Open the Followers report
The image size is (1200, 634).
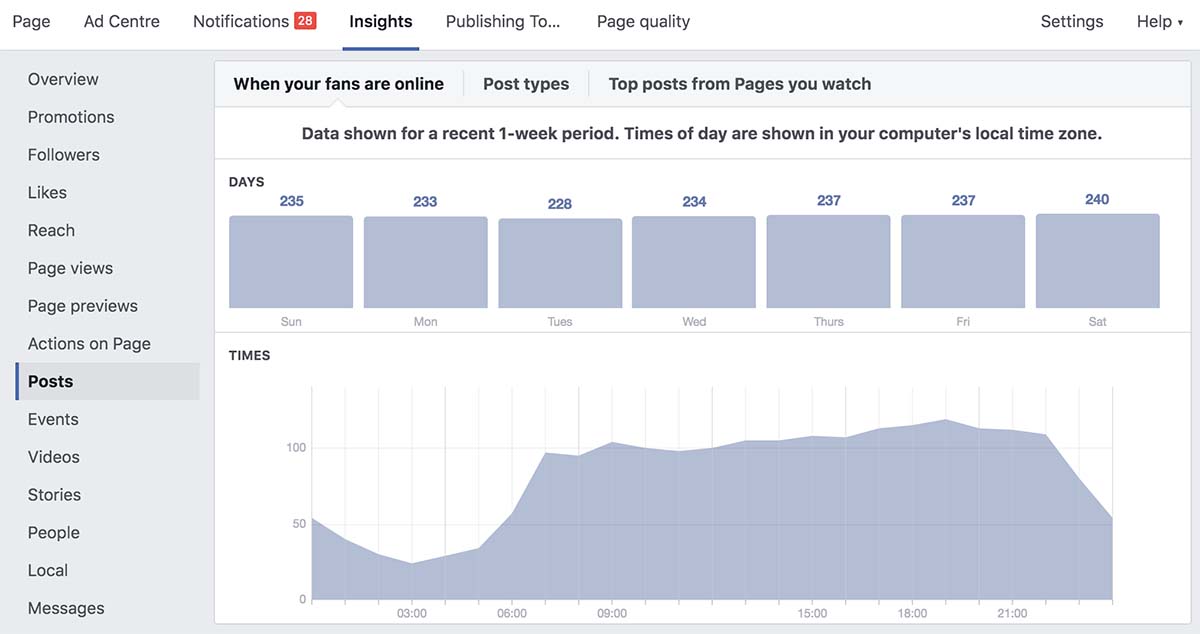coord(63,154)
